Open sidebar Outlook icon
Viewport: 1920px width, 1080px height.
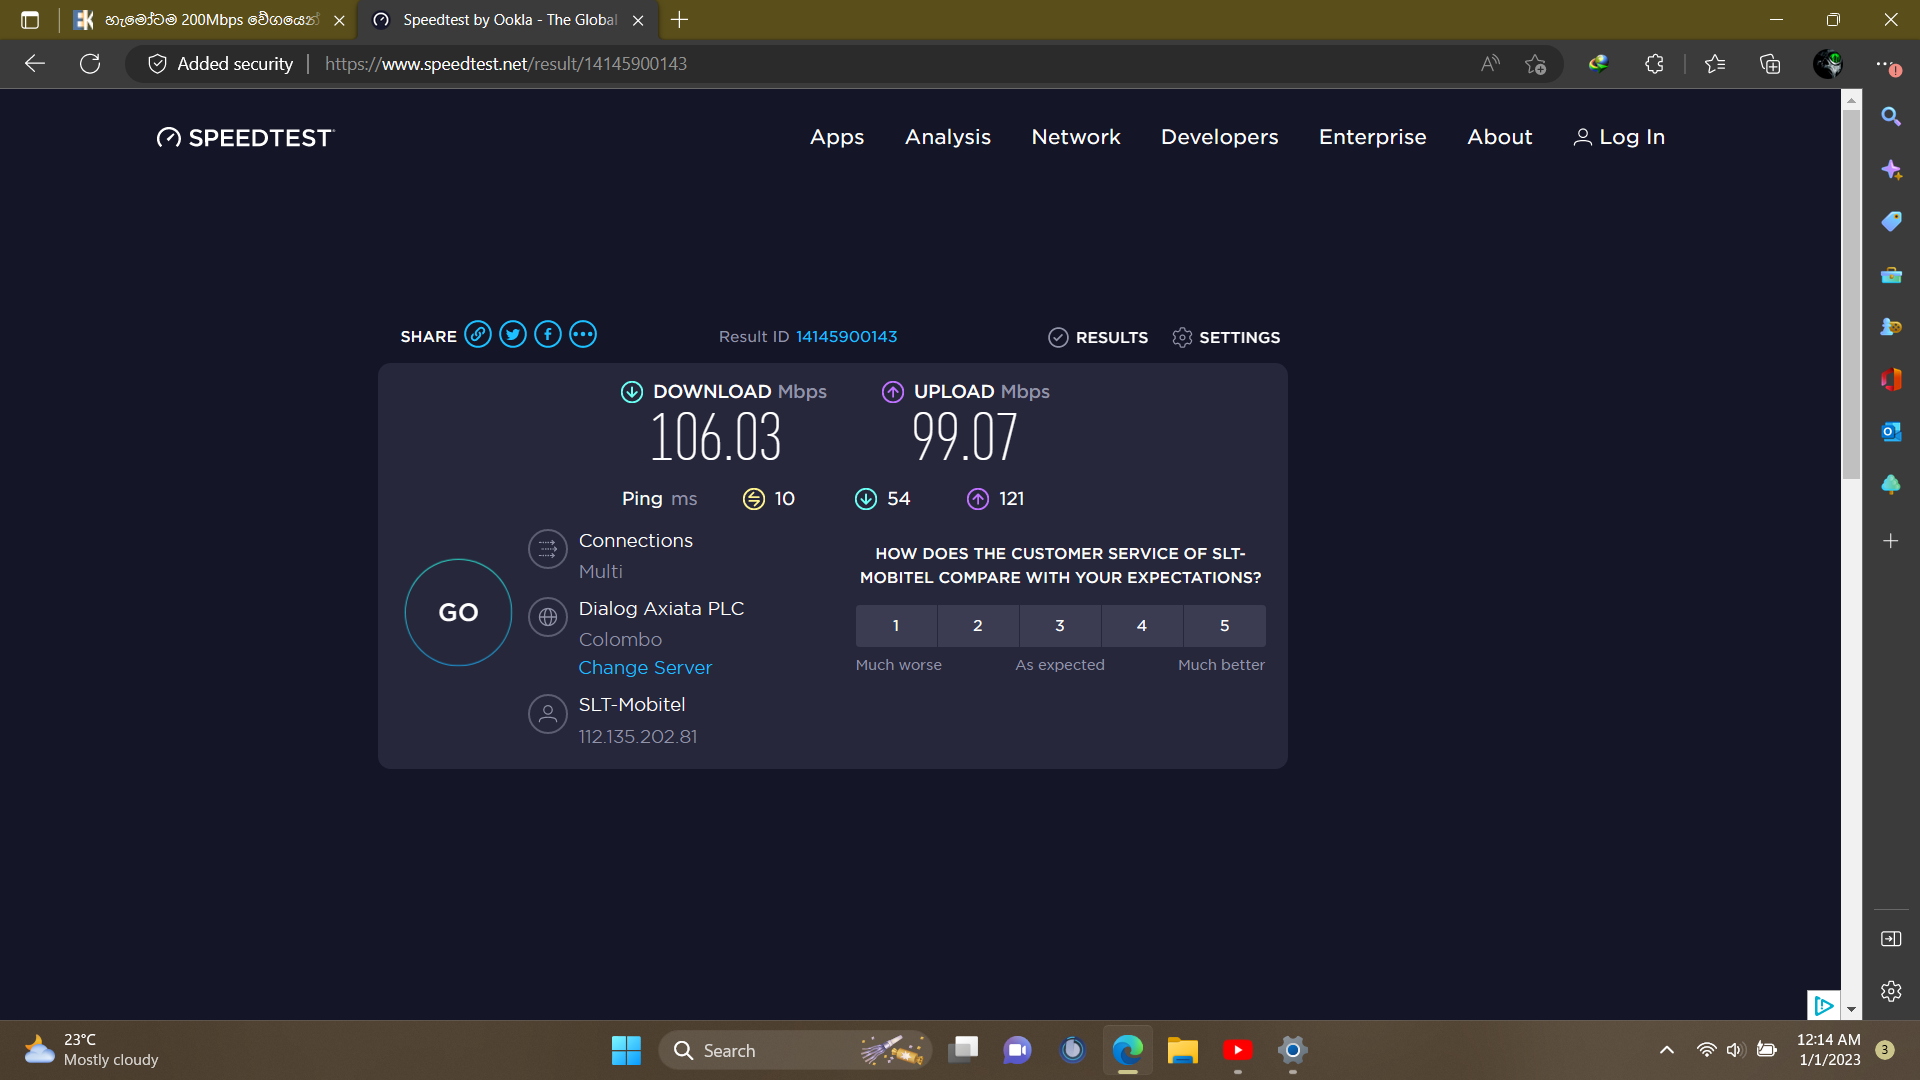click(x=1890, y=432)
